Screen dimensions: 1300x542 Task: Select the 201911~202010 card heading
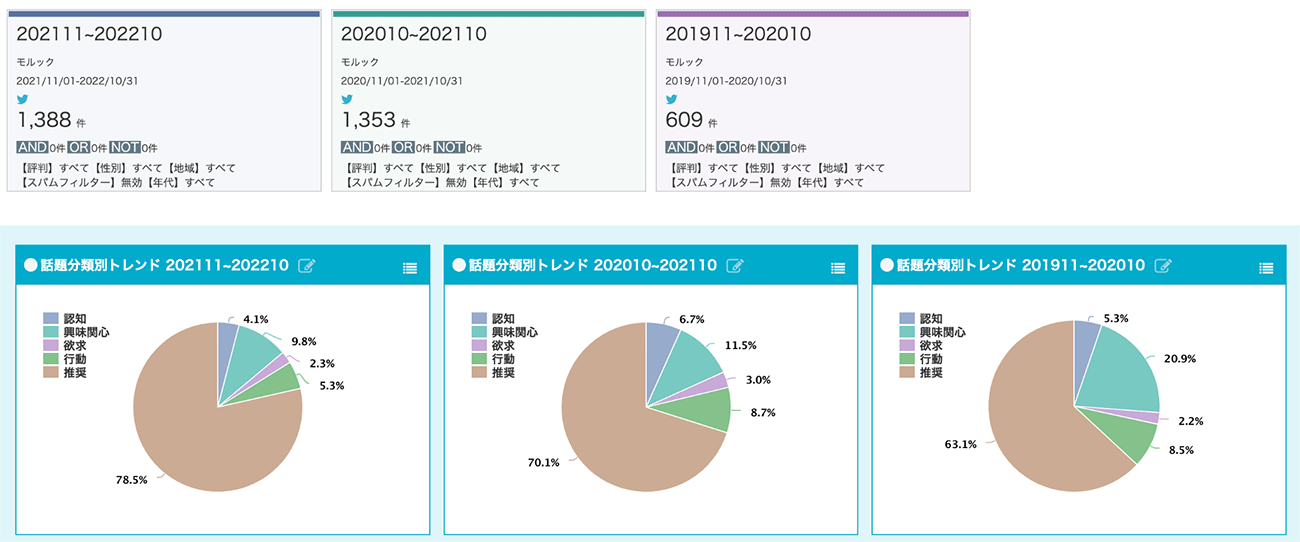coord(738,34)
